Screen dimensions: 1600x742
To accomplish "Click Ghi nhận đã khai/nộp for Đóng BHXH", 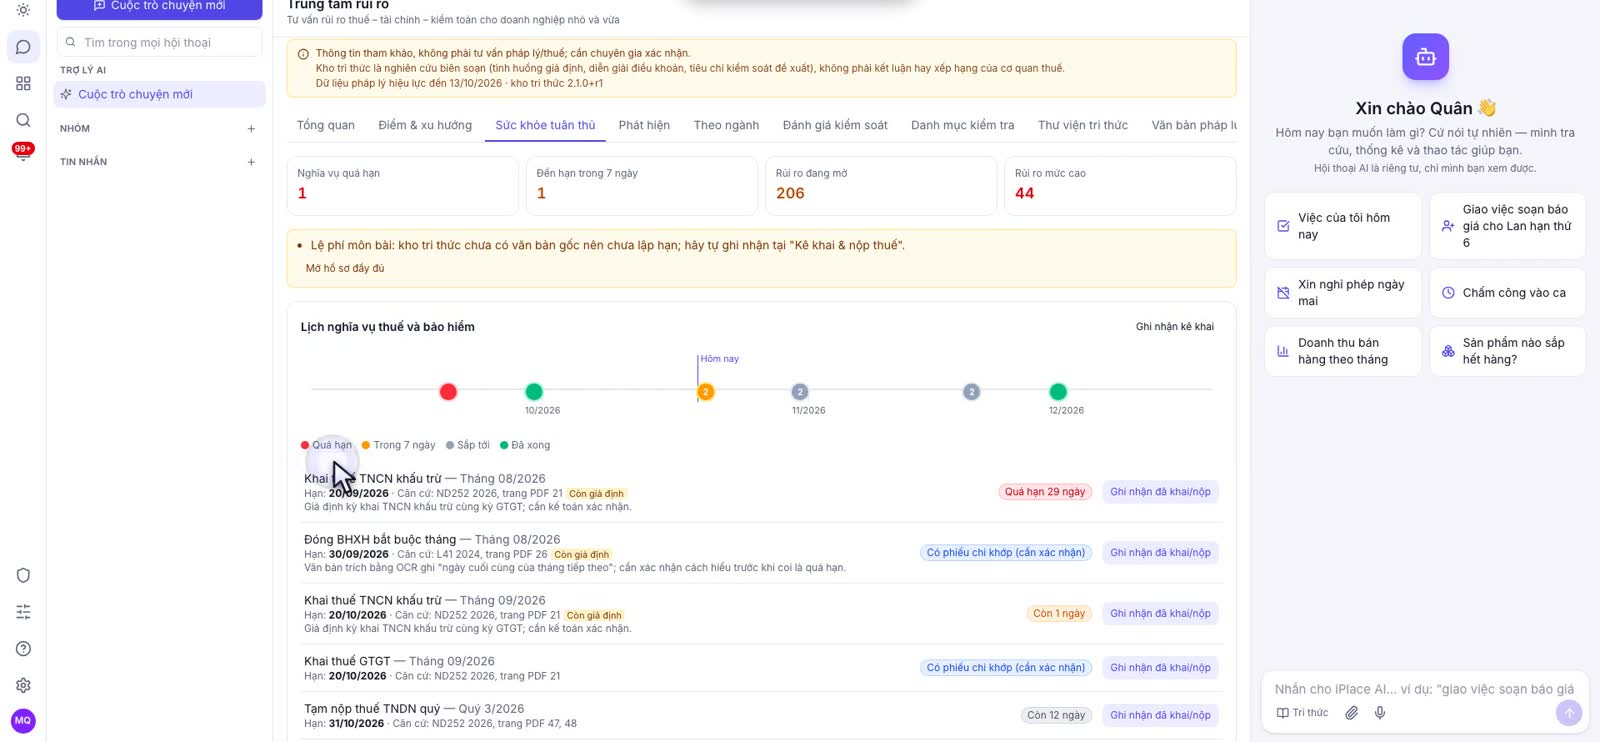I will 1160,553.
